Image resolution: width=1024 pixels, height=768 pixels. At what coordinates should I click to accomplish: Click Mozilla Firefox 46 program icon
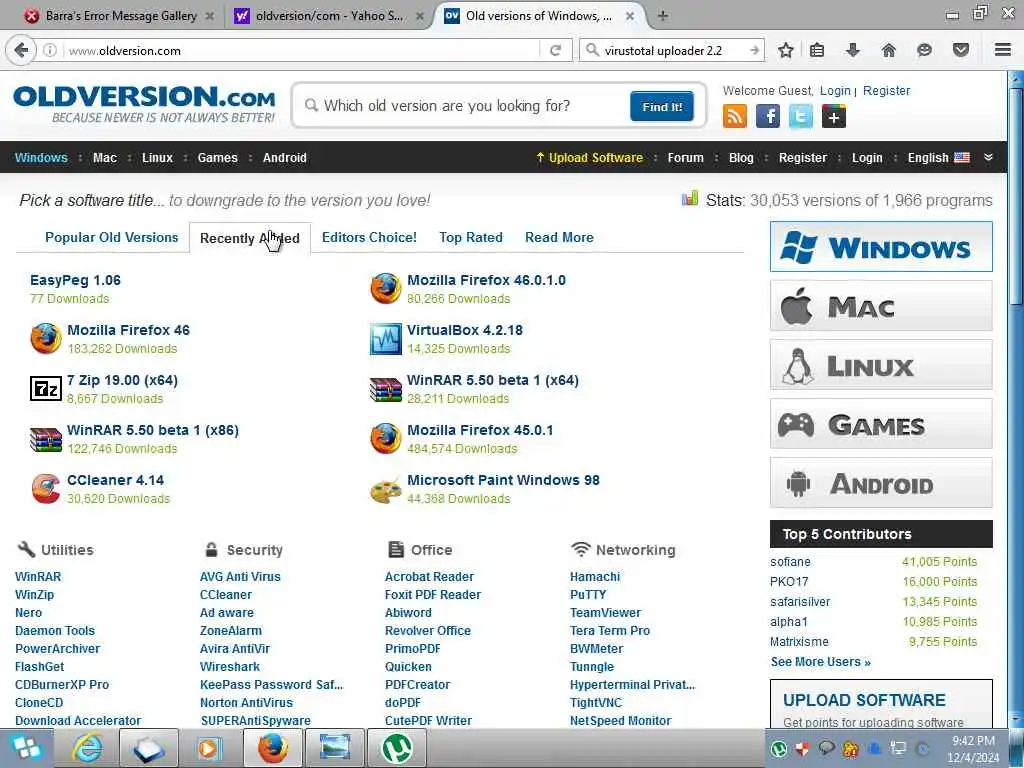(46, 338)
